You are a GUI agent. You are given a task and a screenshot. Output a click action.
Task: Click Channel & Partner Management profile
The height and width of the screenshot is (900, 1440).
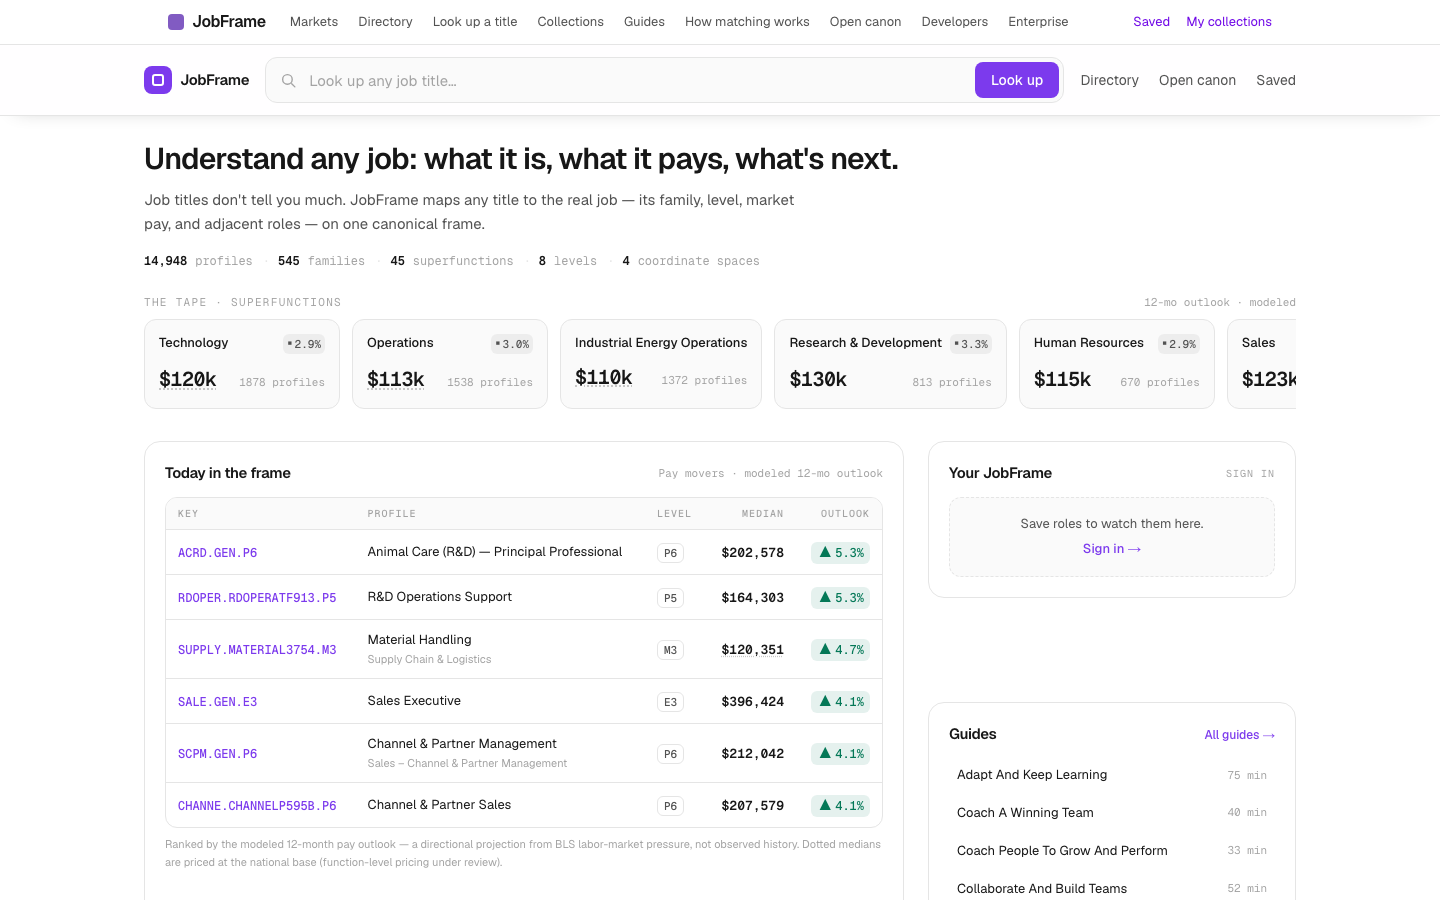tap(462, 744)
